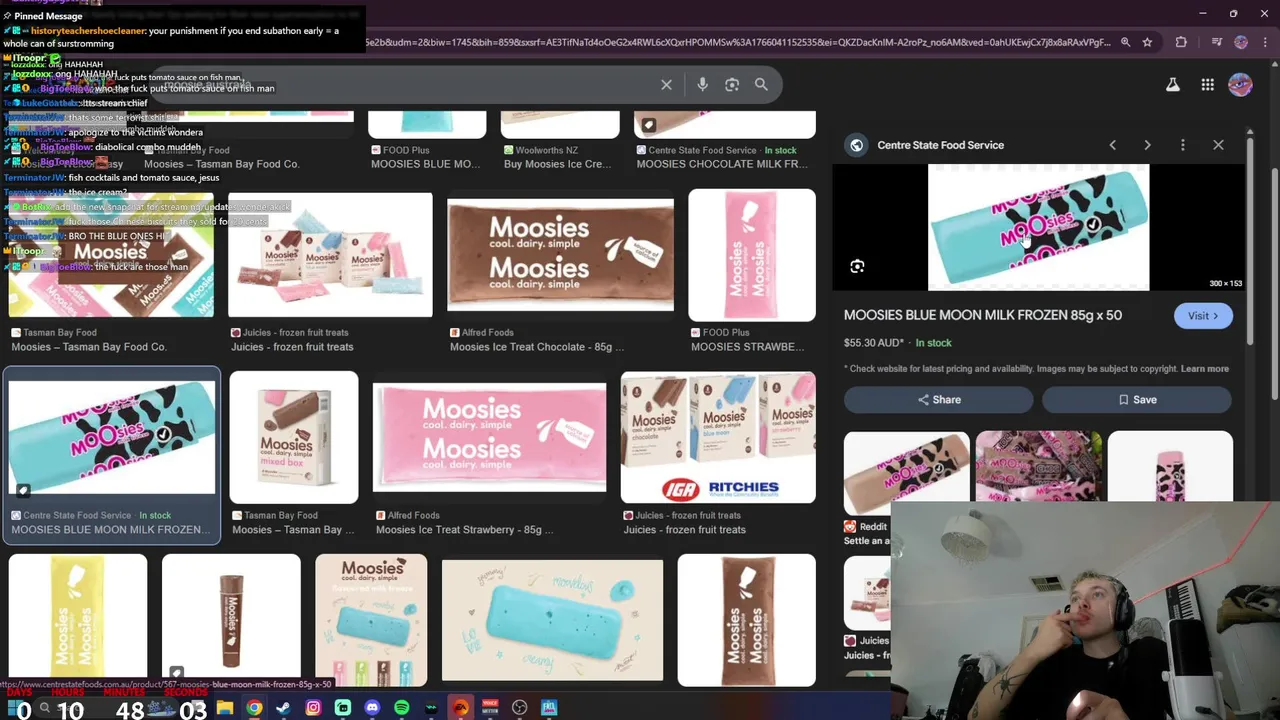This screenshot has width=1280, height=720.
Task: Open Juicies frozen fruit treats boxes image
Action: point(330,255)
